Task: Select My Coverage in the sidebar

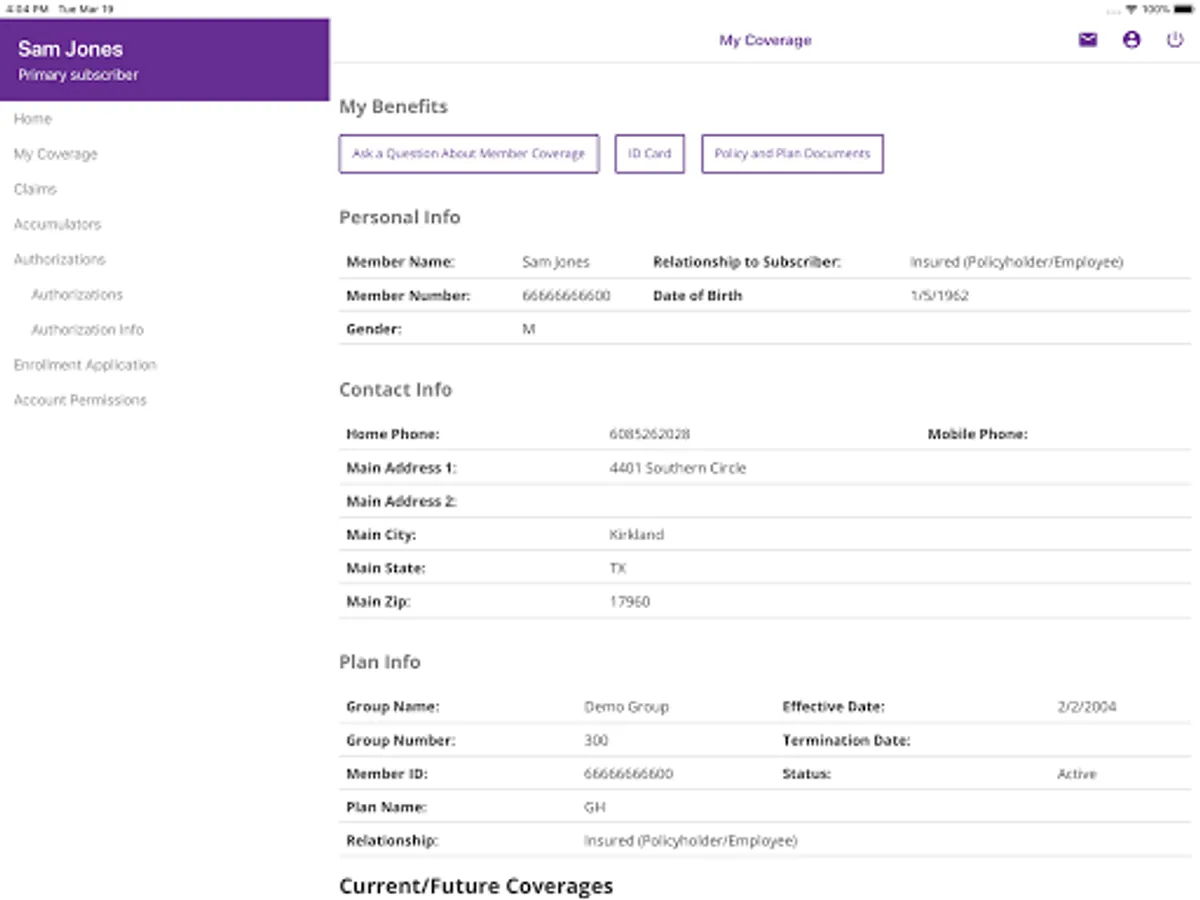Action: tap(56, 154)
